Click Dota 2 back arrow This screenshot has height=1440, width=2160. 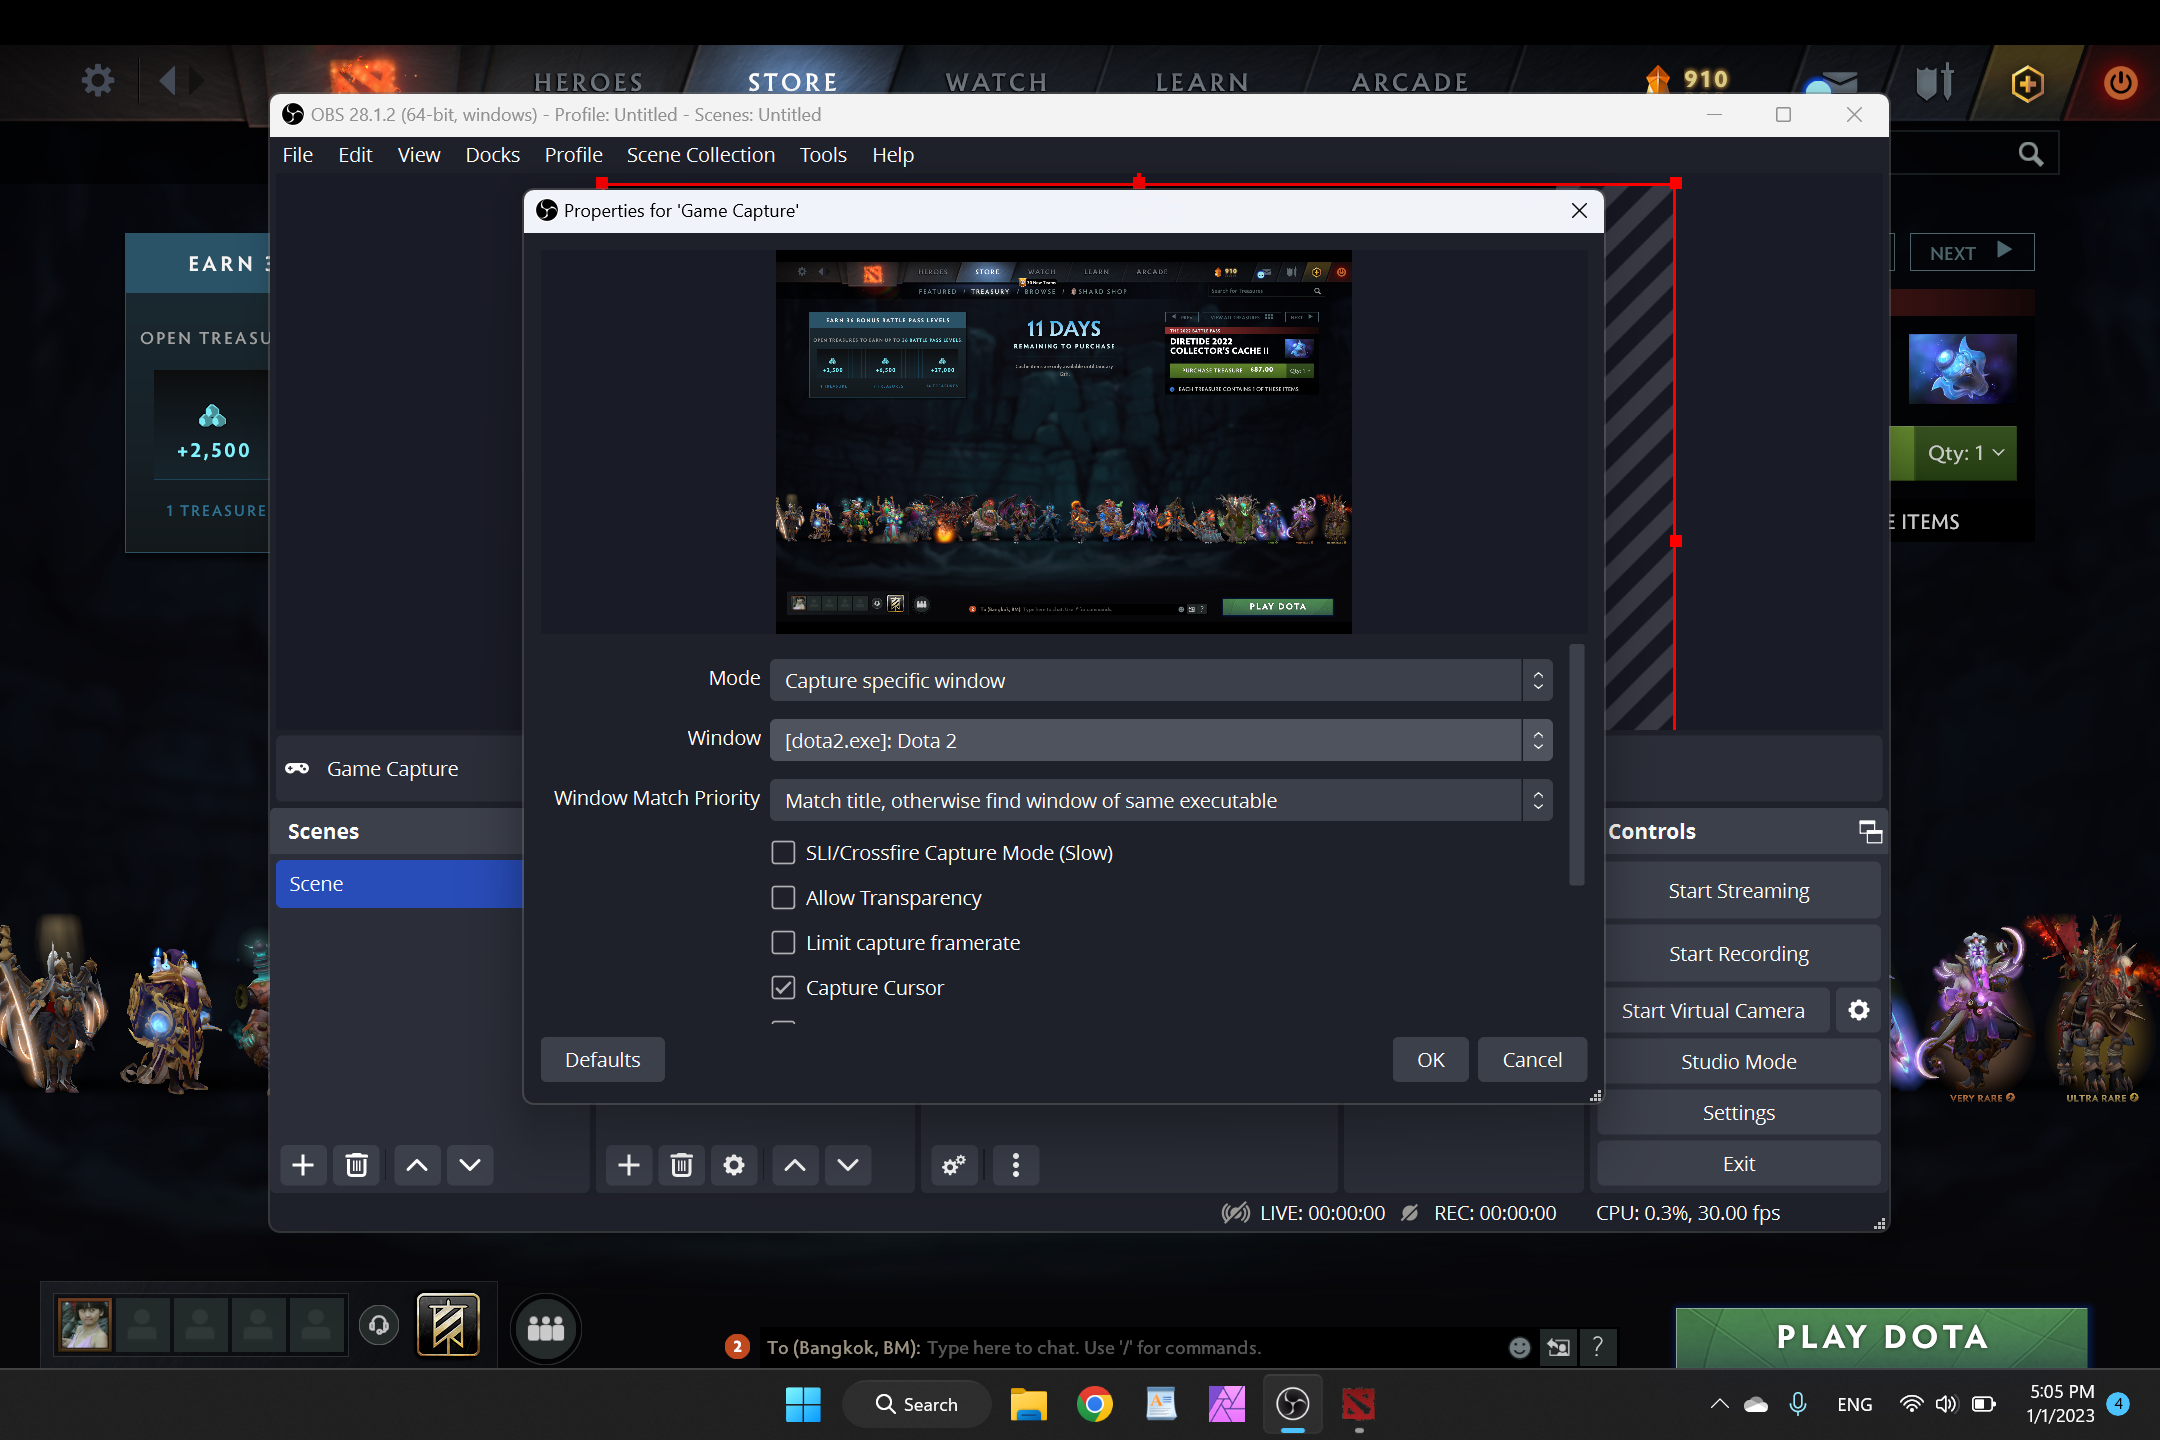[168, 80]
